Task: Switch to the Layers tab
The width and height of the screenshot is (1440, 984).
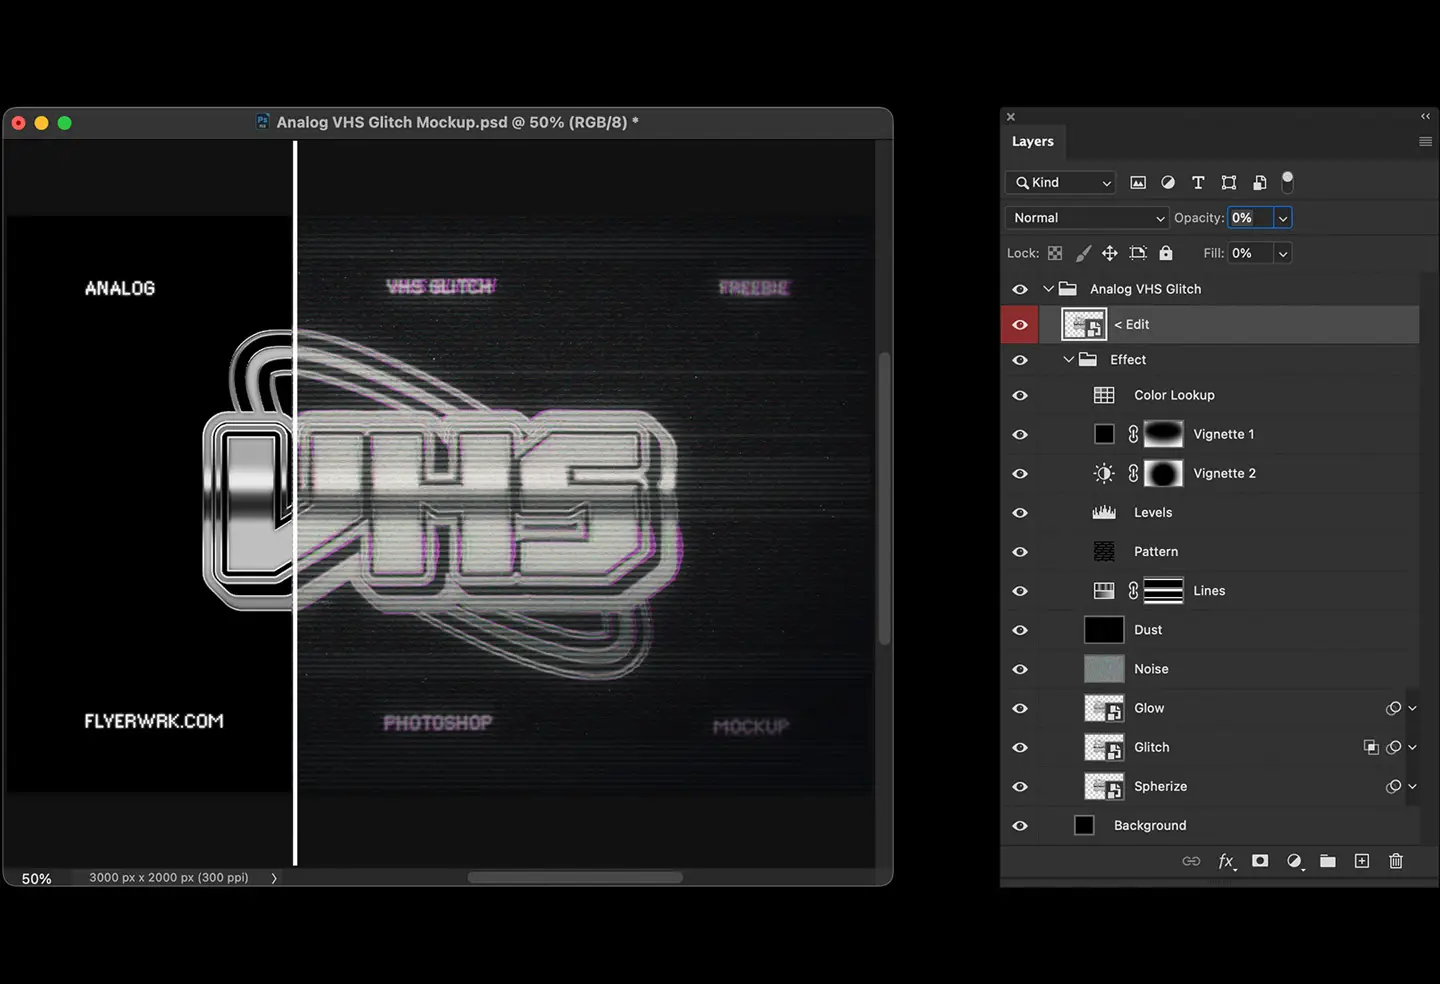Action: pos(1033,141)
